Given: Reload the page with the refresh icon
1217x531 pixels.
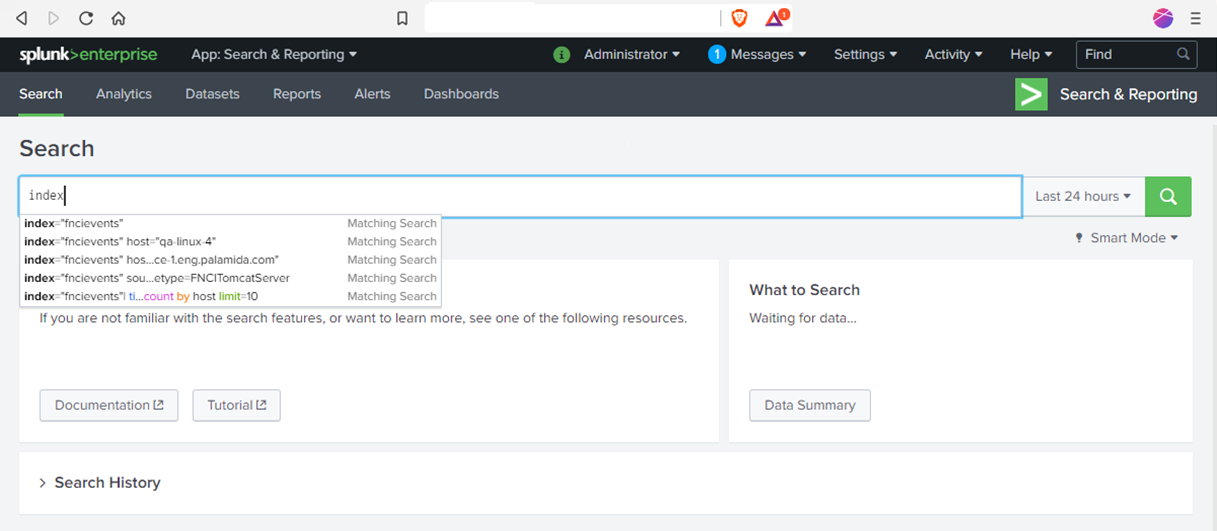Looking at the screenshot, I should click(x=86, y=18).
